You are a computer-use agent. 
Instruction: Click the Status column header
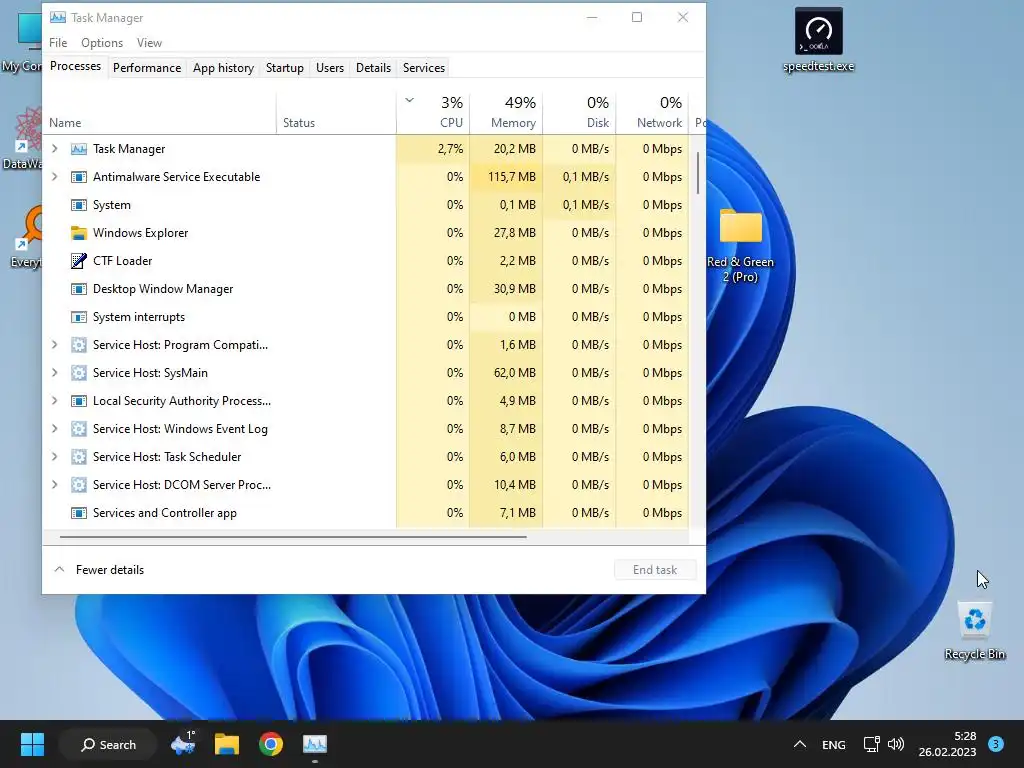336,112
